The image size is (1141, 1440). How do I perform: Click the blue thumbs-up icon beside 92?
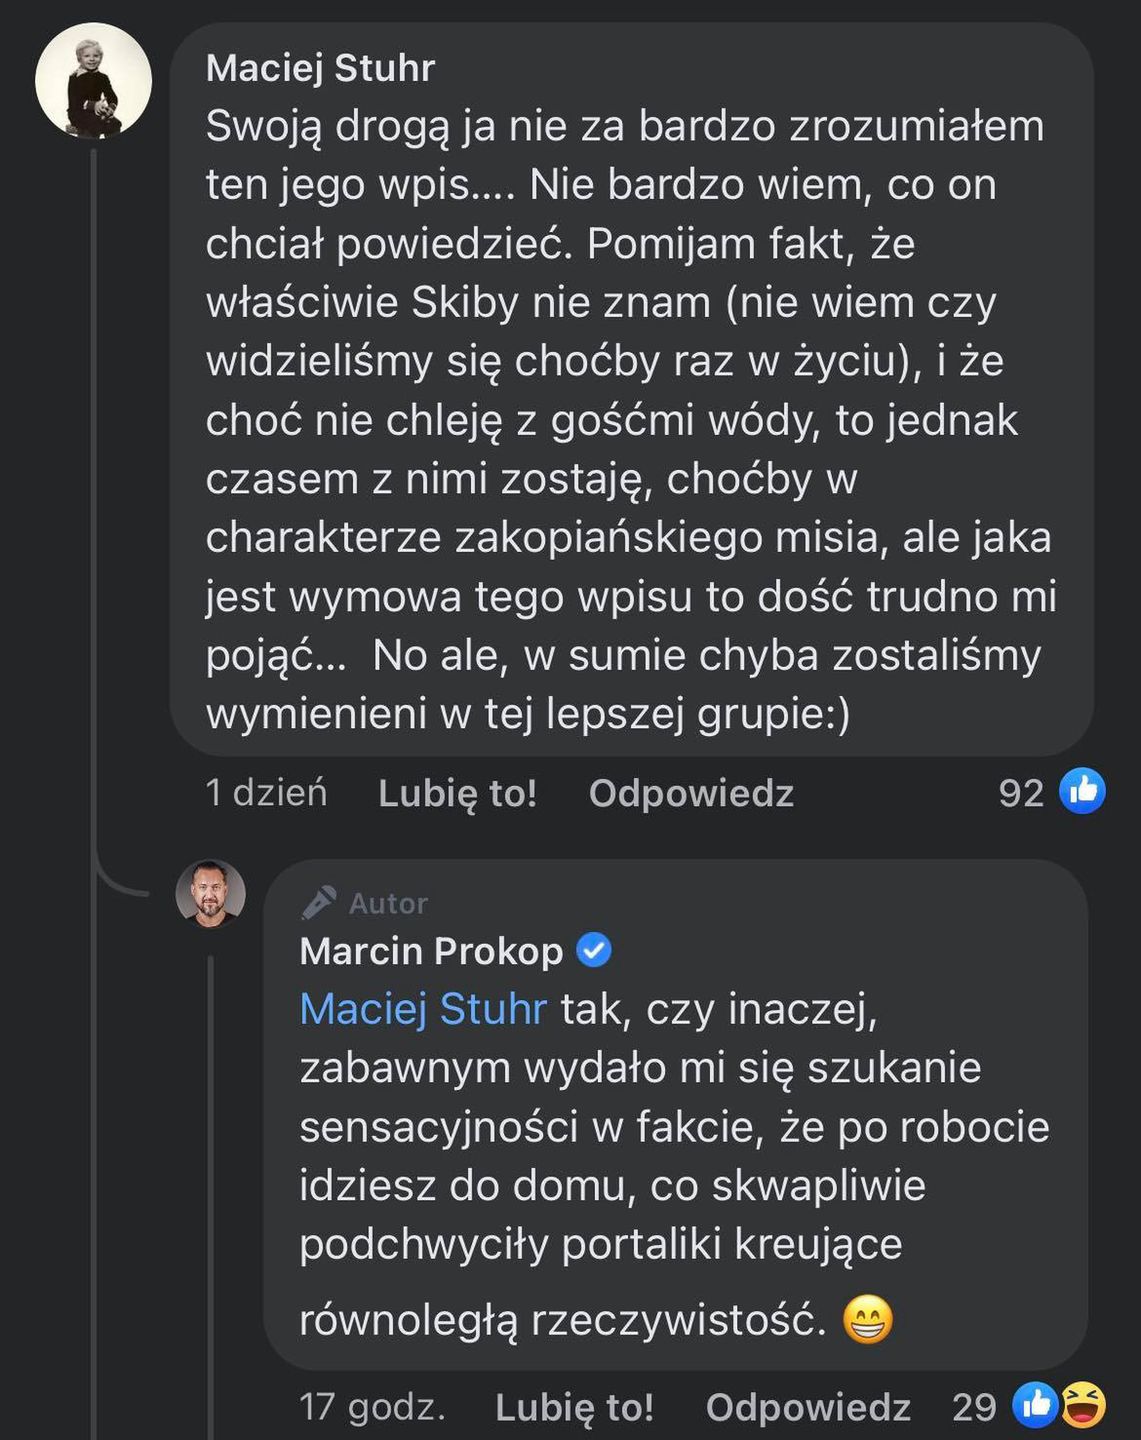point(1082,791)
